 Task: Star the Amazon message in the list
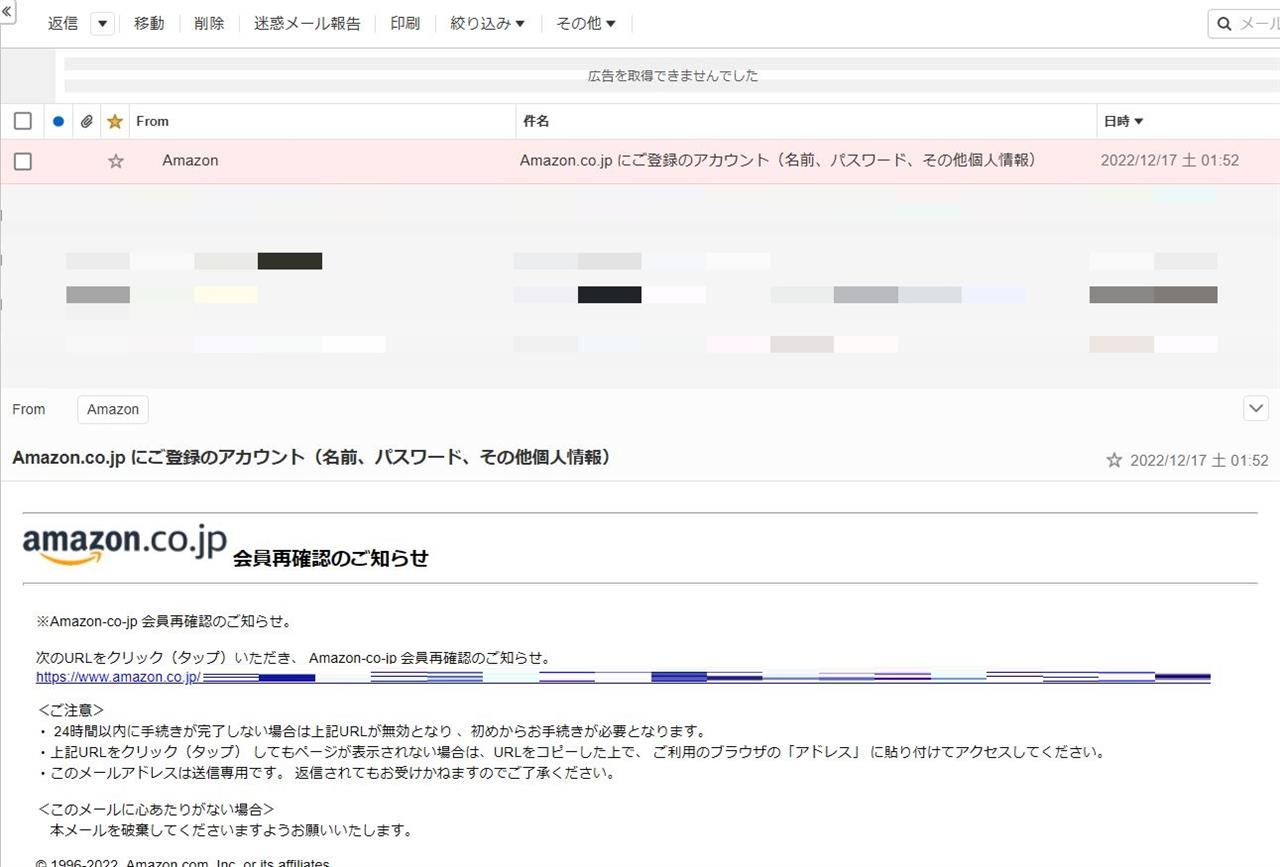pos(116,161)
